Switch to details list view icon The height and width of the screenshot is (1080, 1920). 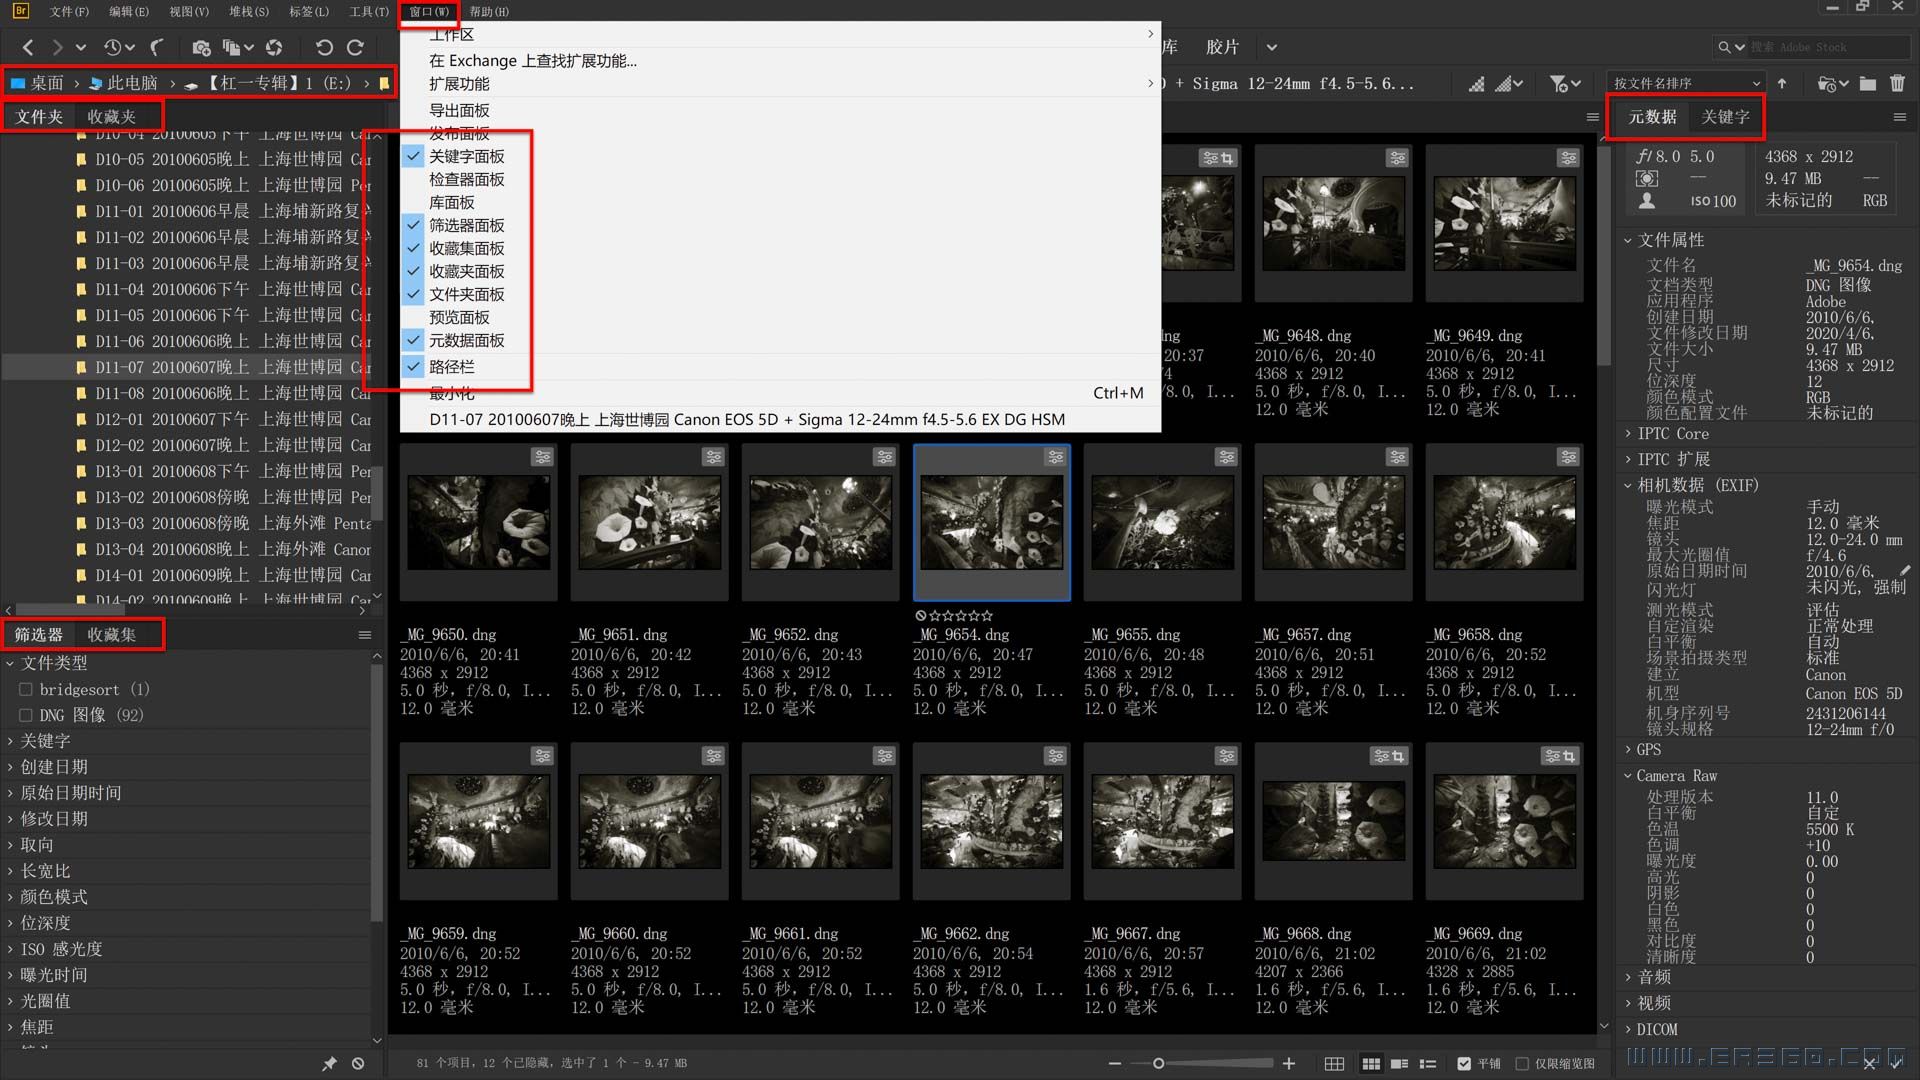point(1398,1063)
